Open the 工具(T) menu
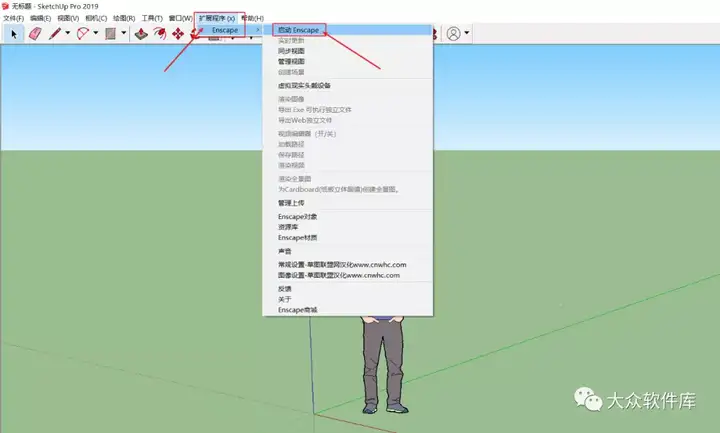720x433 pixels. coord(152,18)
